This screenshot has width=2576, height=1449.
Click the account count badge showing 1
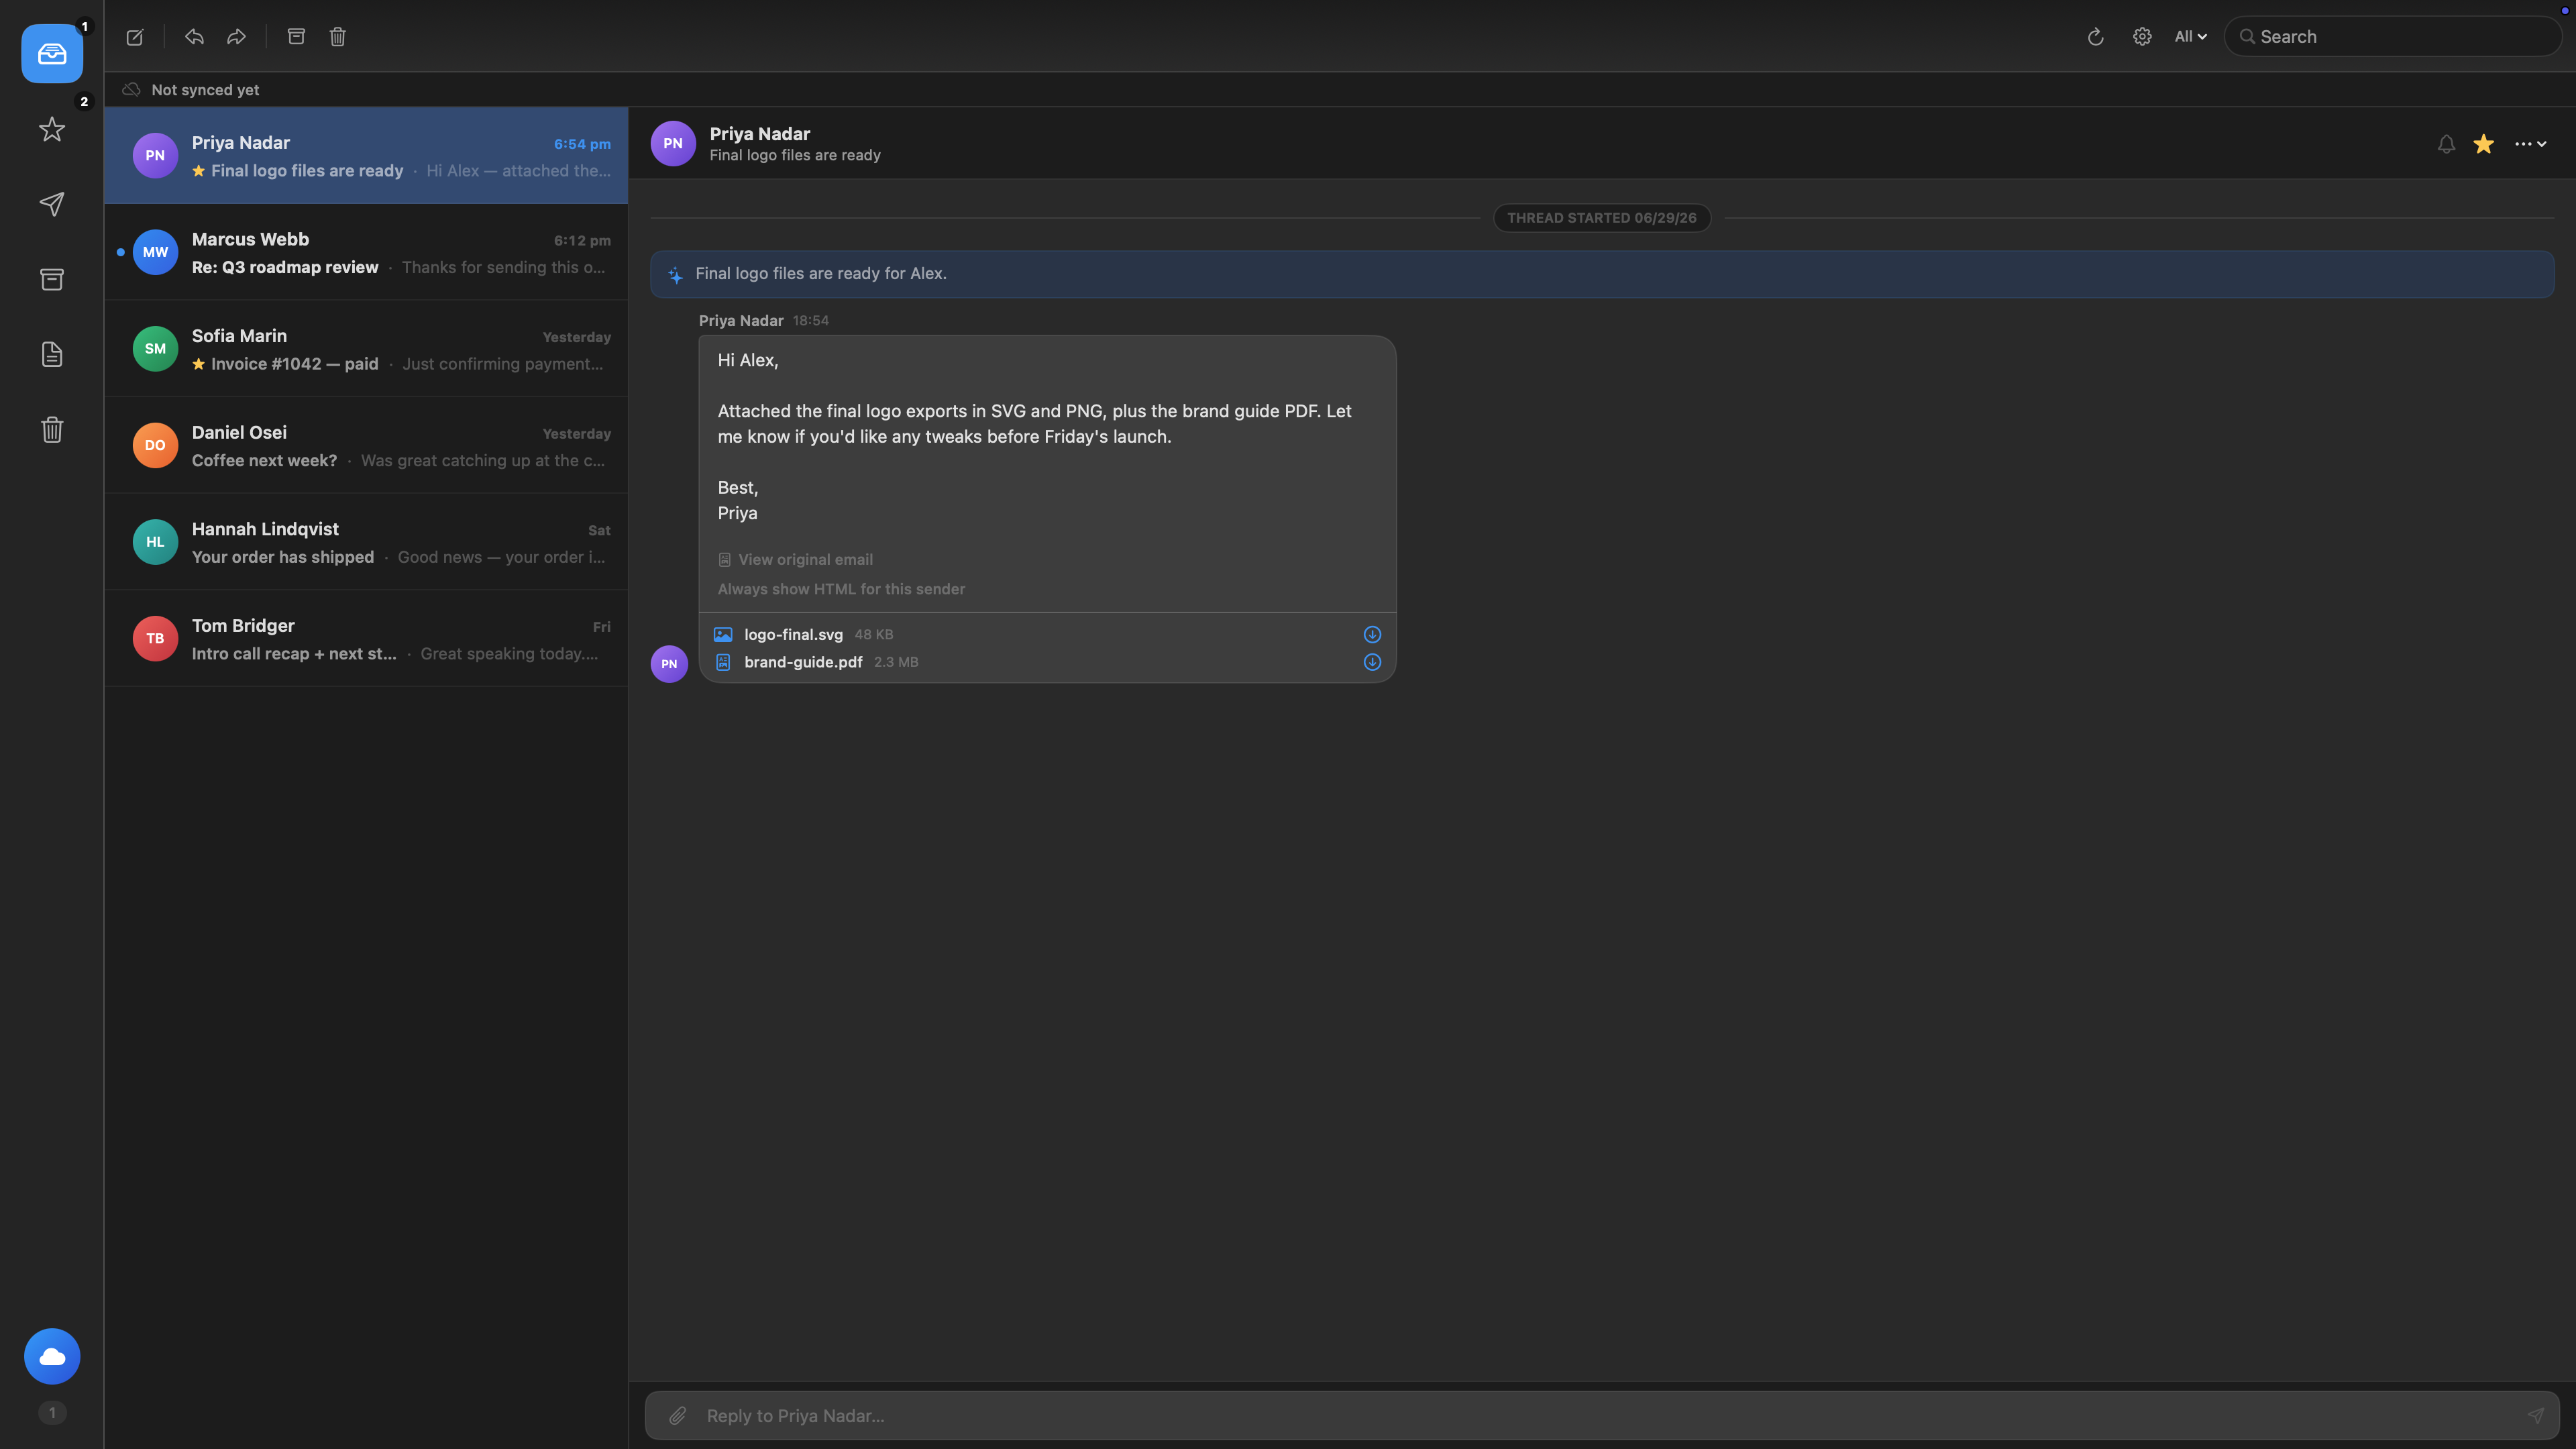(x=52, y=1413)
